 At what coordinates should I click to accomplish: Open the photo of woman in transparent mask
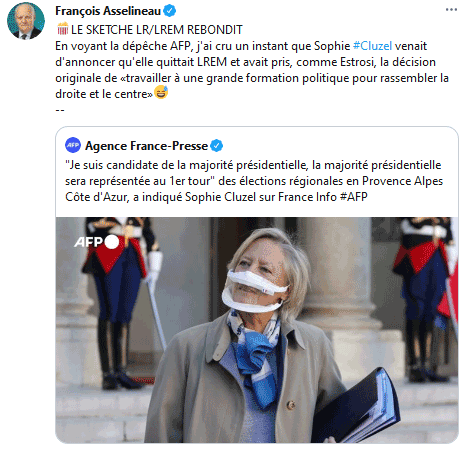click(x=257, y=330)
